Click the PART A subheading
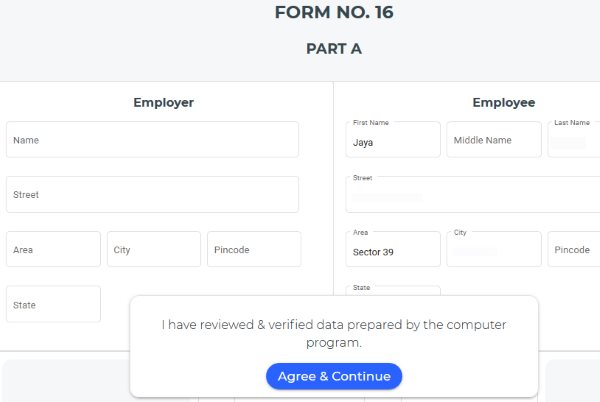600x402 pixels. (x=334, y=48)
